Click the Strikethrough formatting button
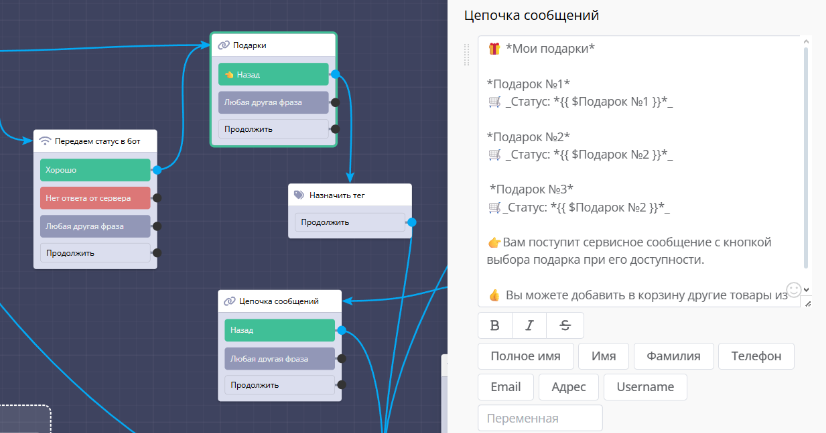826x433 pixels. click(565, 325)
